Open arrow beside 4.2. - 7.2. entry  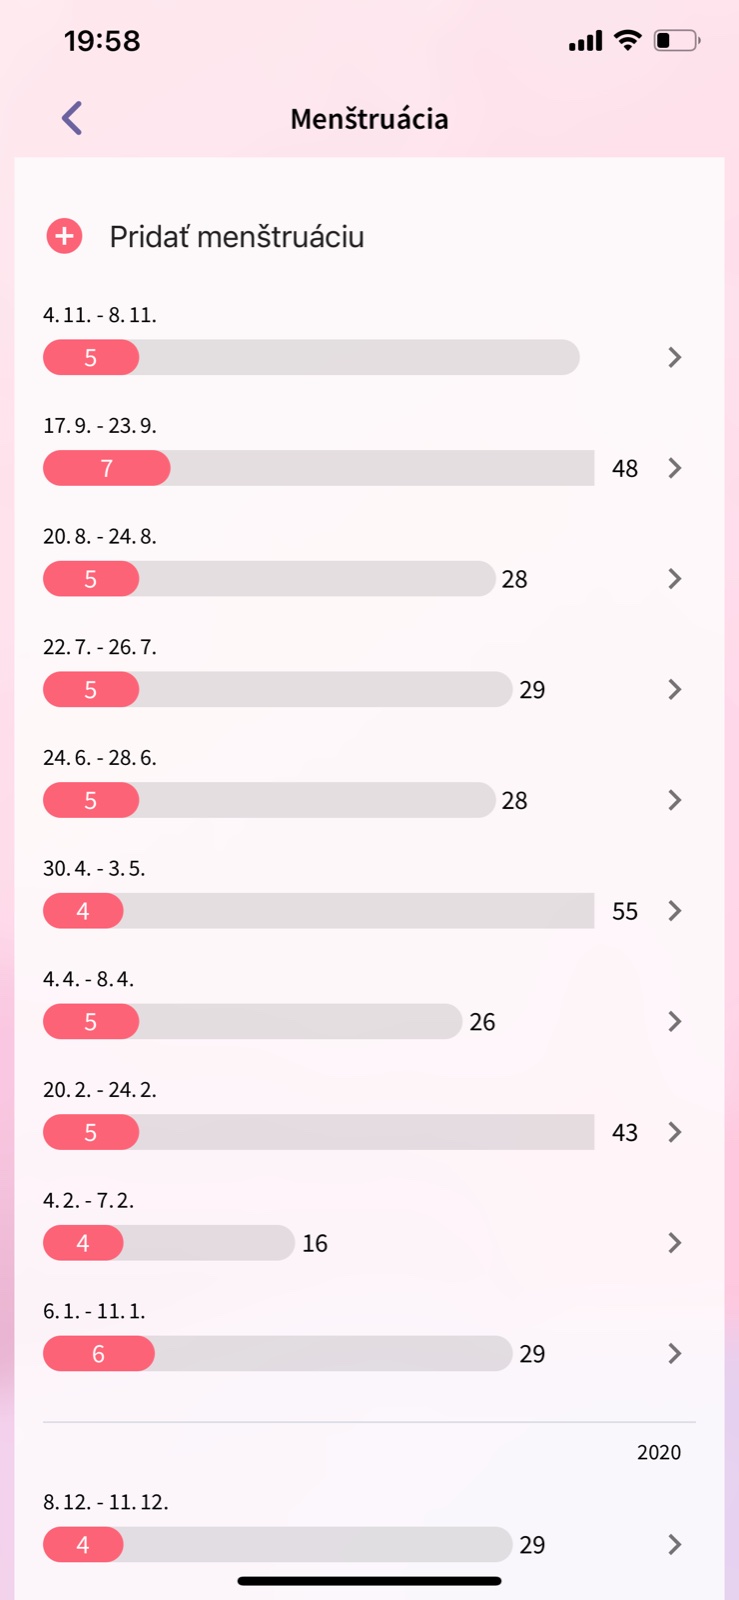[x=675, y=1243]
